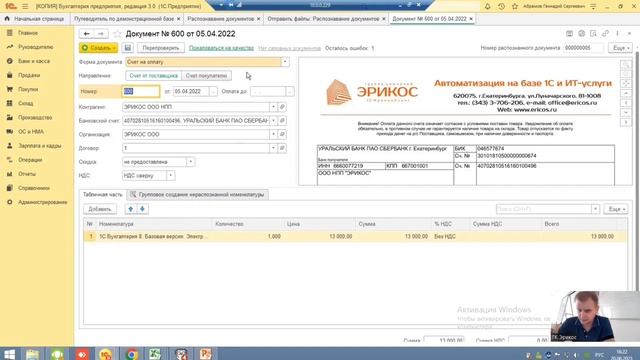Open the Оплата до date picker

tap(290, 91)
